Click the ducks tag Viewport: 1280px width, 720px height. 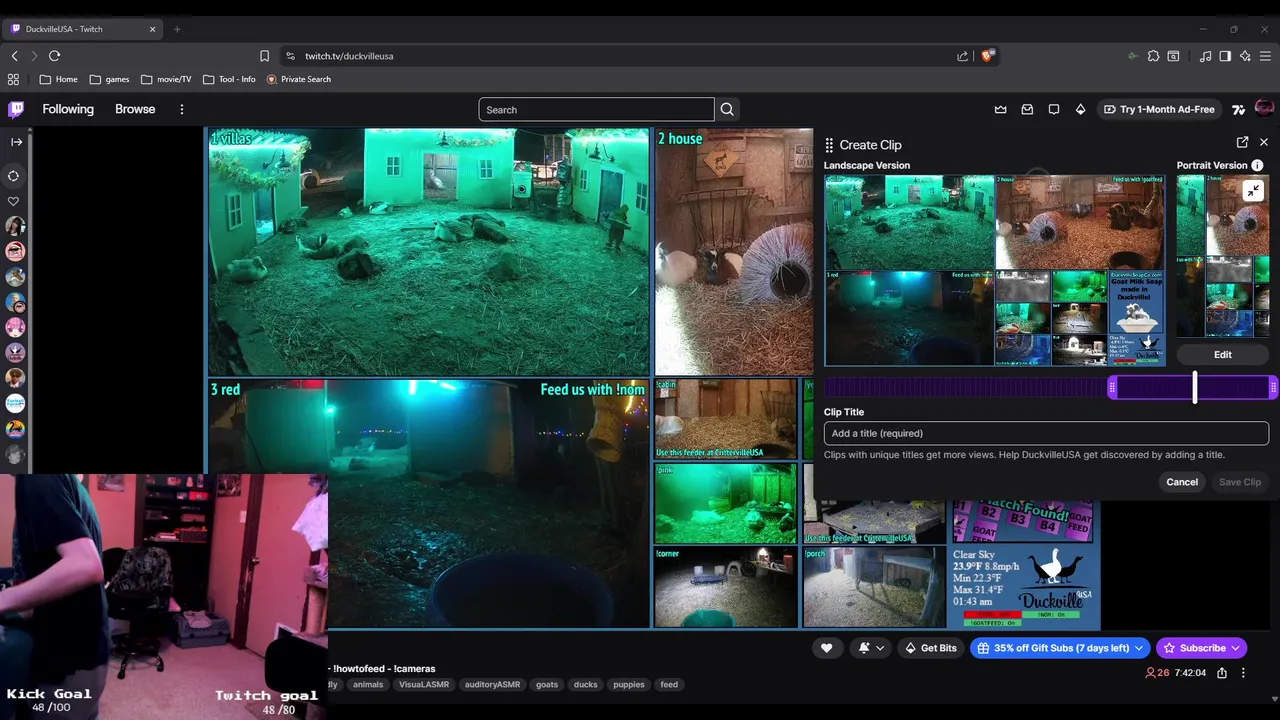(x=585, y=685)
